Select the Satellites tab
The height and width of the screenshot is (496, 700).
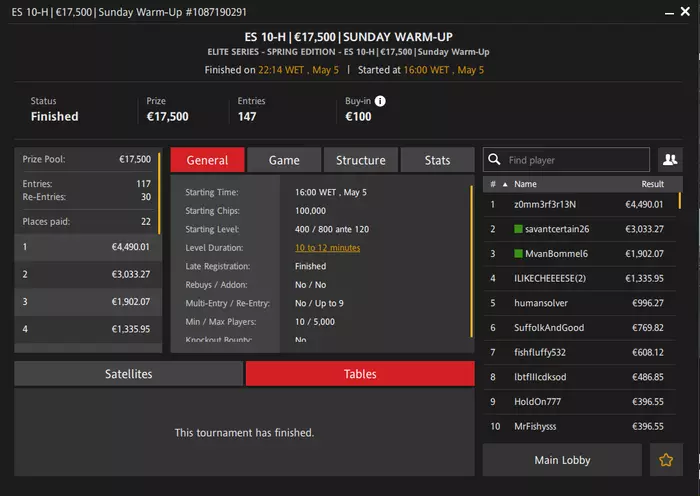pyautogui.click(x=129, y=374)
